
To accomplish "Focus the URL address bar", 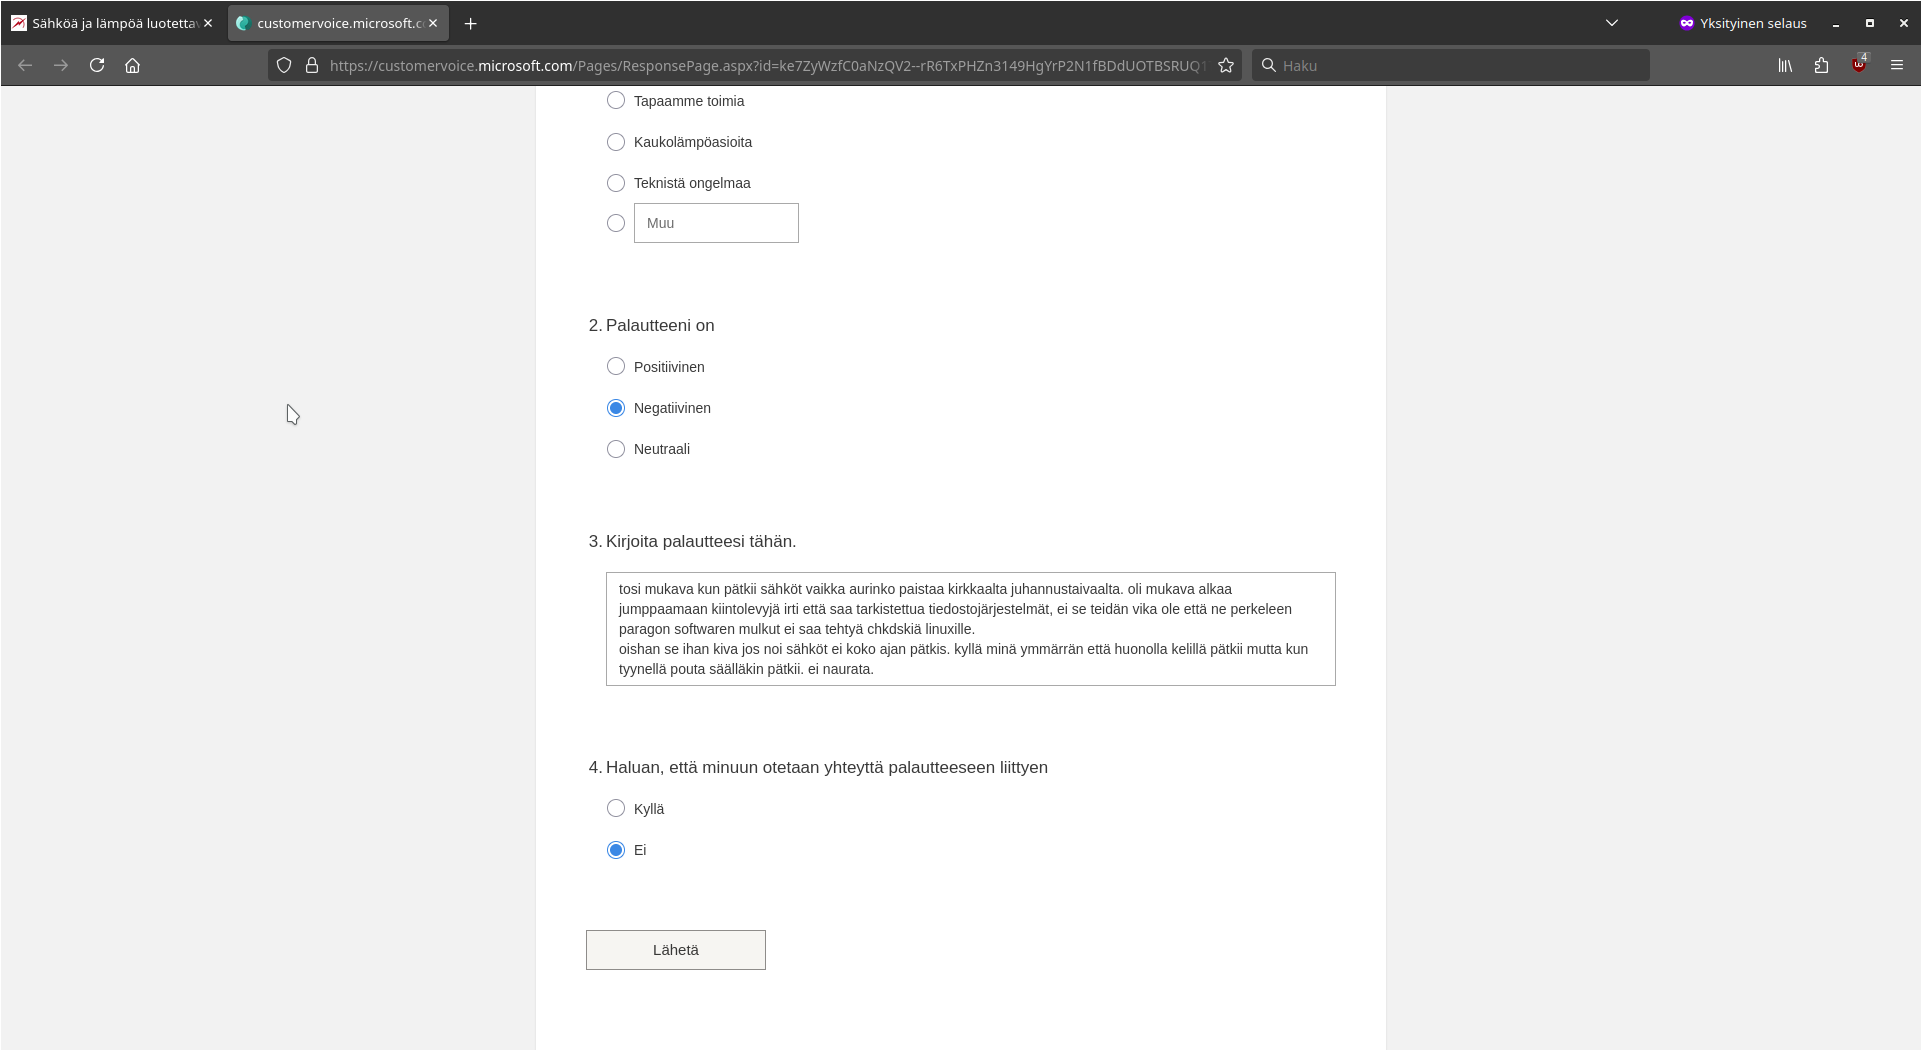I will tap(766, 65).
